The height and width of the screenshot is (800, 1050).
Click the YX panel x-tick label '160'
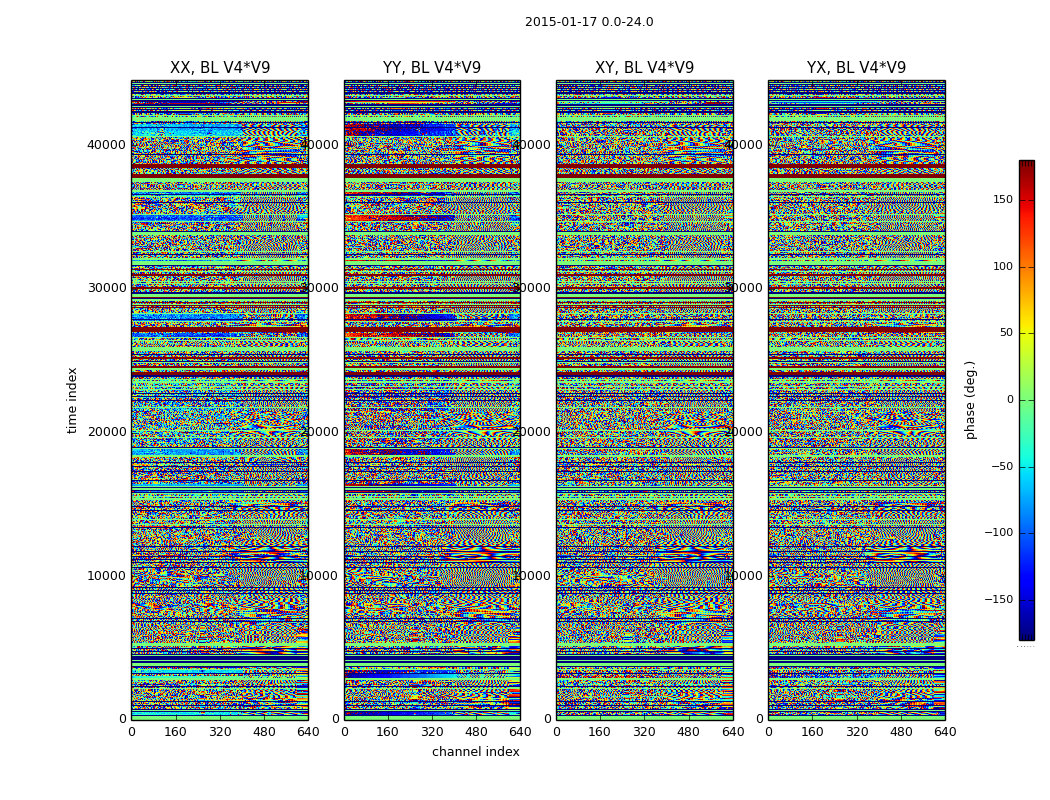tap(812, 732)
